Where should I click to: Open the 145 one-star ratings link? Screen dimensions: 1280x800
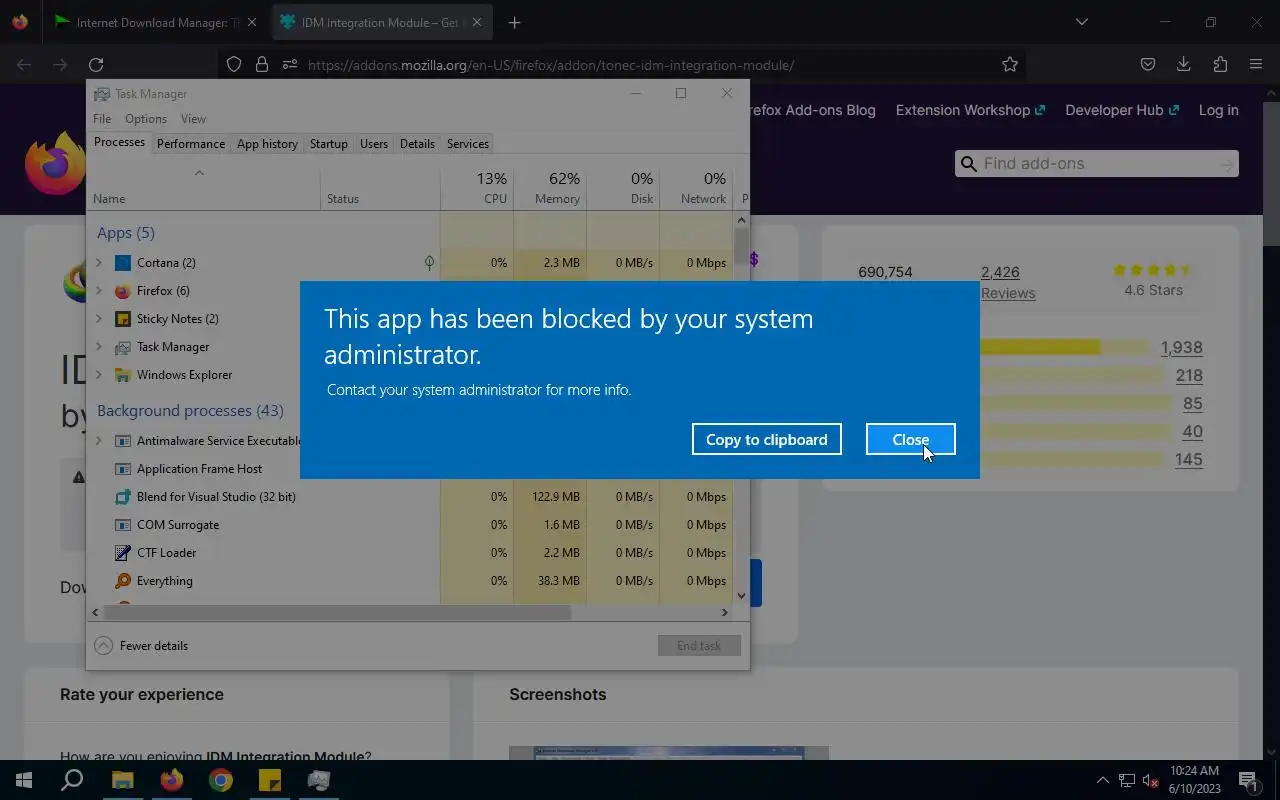(1189, 460)
